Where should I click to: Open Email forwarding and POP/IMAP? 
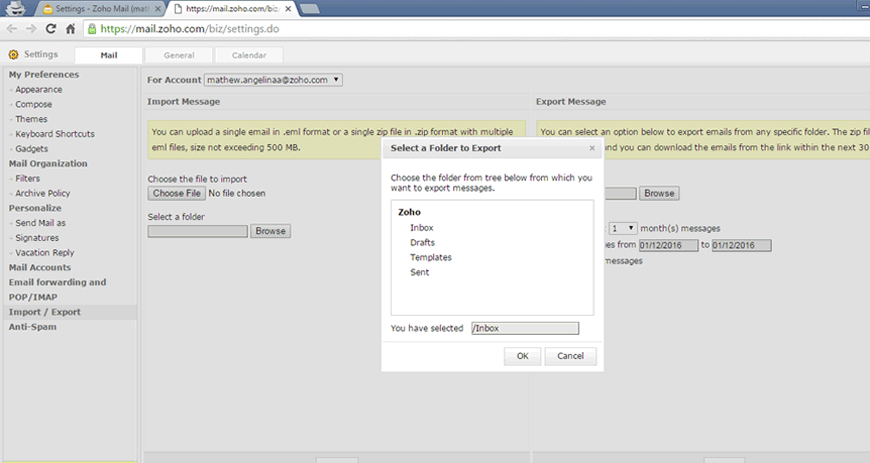57,289
